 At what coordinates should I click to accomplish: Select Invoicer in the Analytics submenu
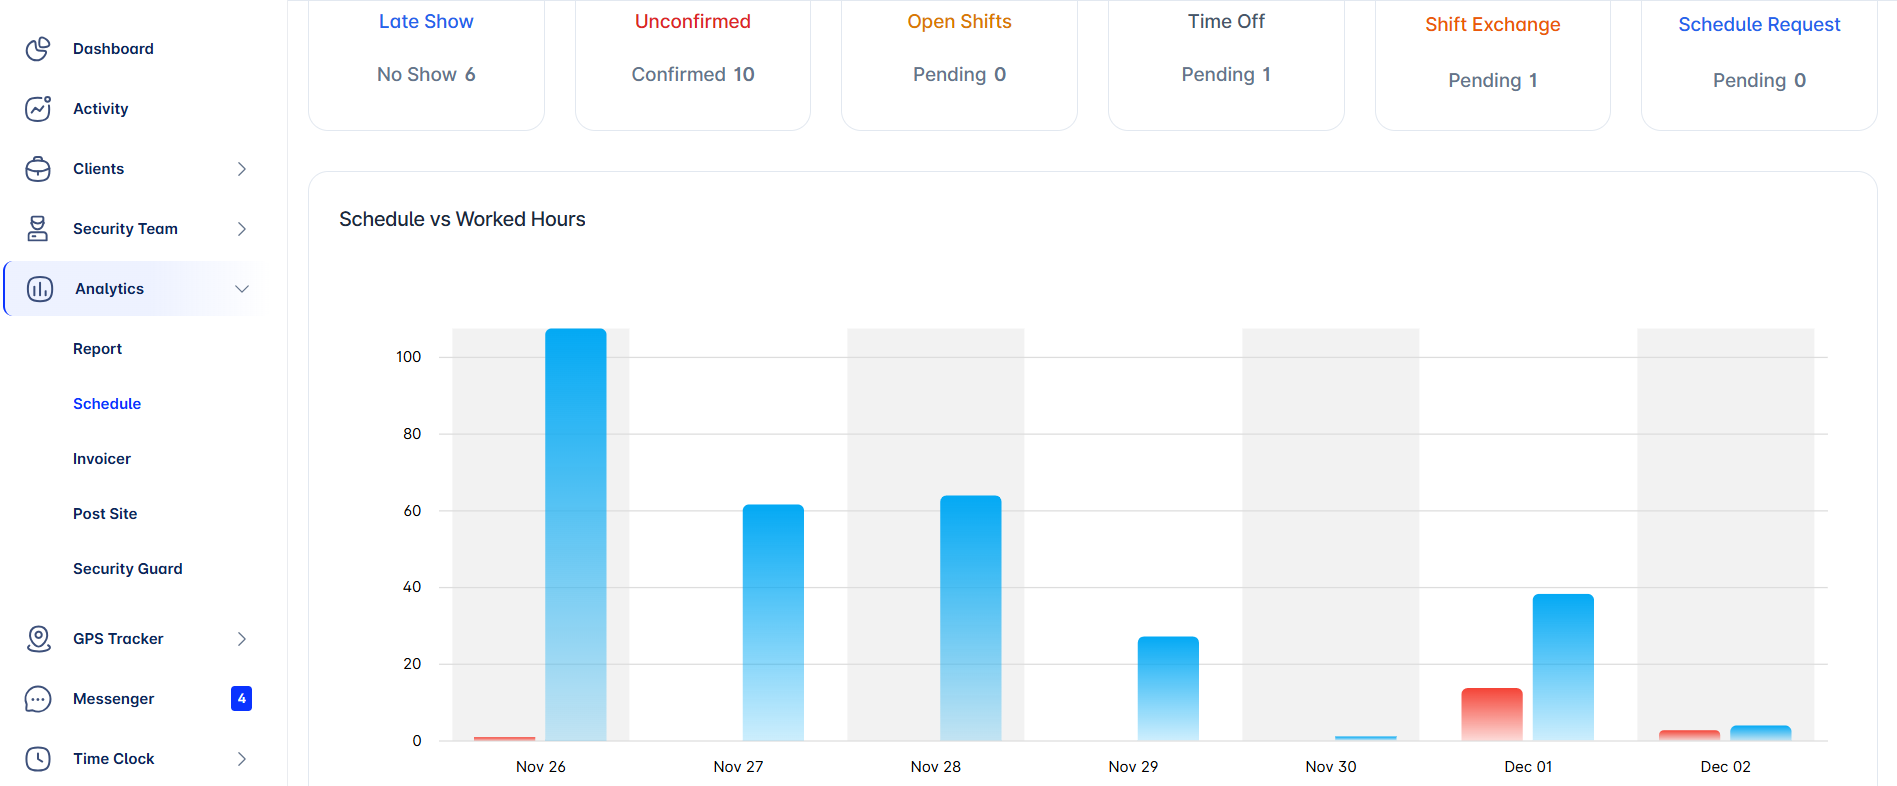102,459
